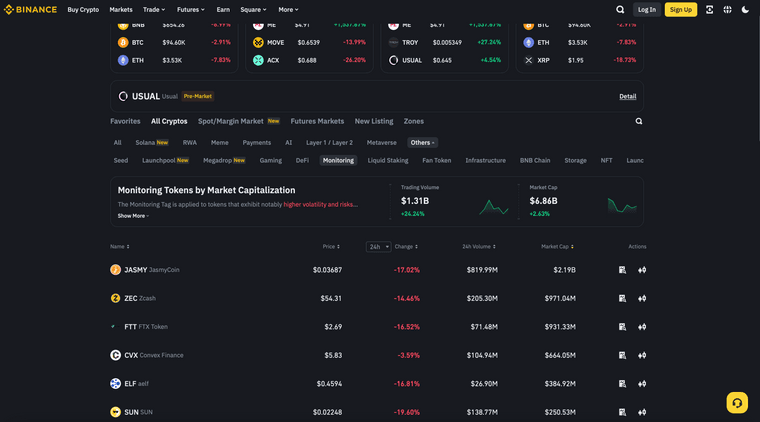
Task: Expand Show More description text
Action: point(133,216)
